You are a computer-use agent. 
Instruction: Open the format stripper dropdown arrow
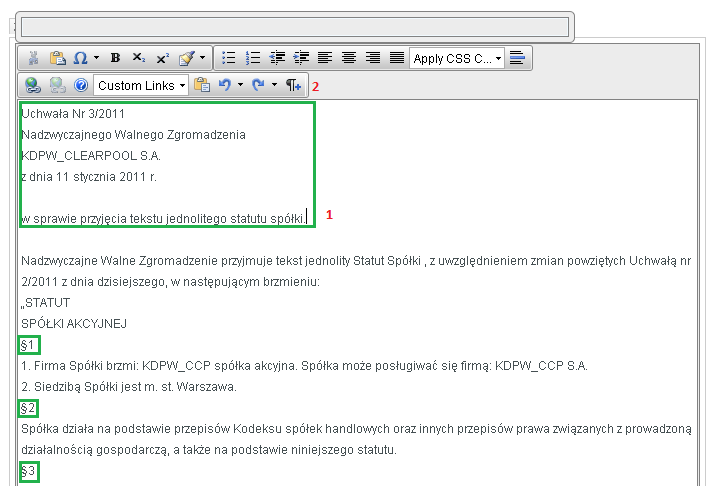202,58
